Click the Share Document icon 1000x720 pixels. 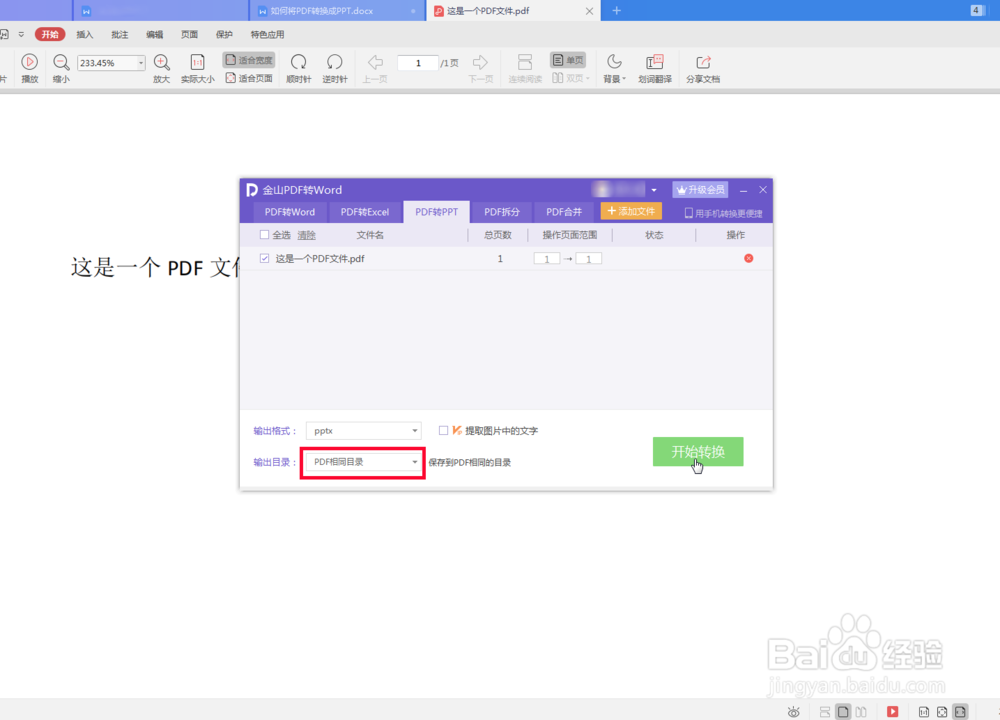pos(703,62)
